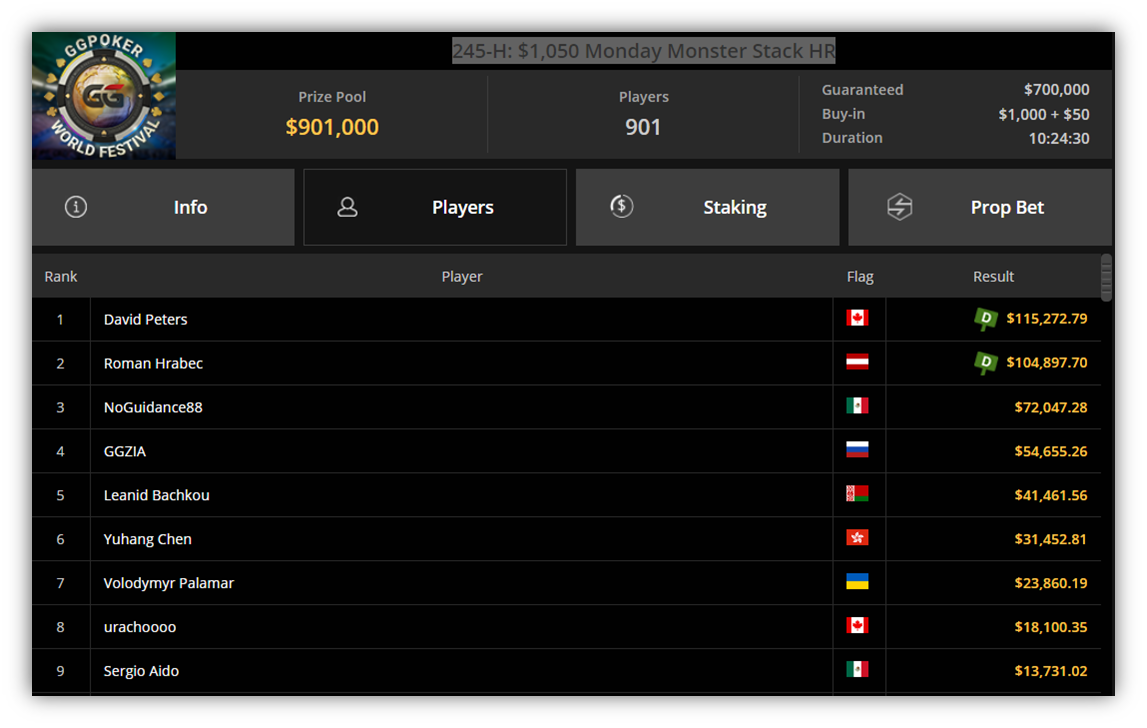Click the green deal badge beside $115,272.79
1147x728 pixels.
(x=986, y=319)
